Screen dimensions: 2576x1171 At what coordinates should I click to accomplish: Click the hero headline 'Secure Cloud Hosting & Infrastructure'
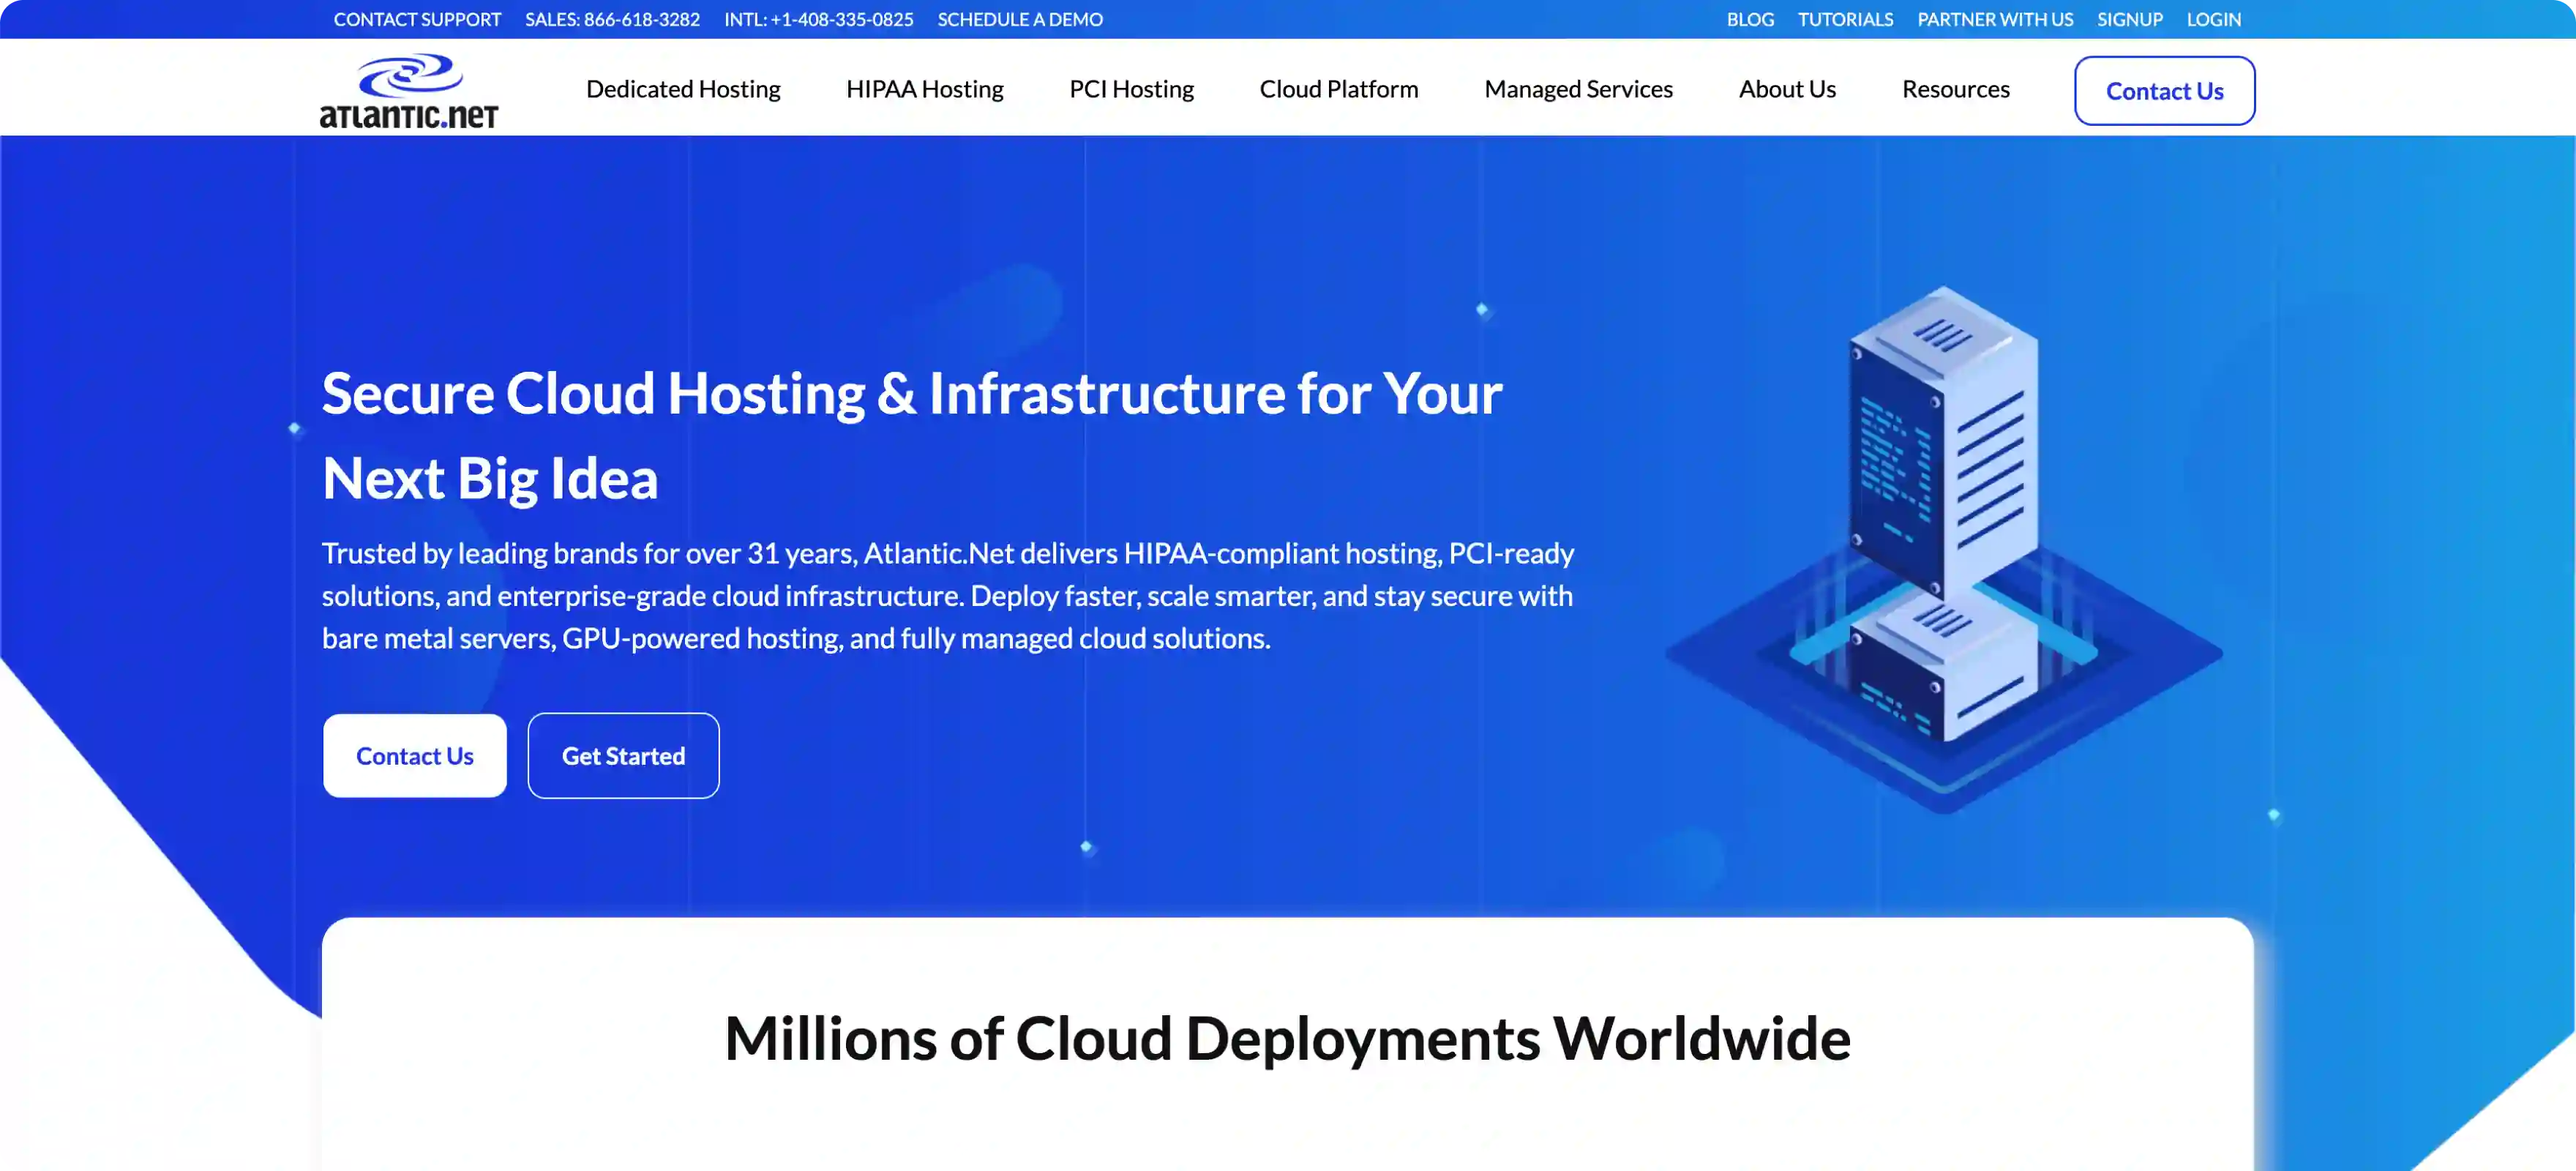point(911,435)
